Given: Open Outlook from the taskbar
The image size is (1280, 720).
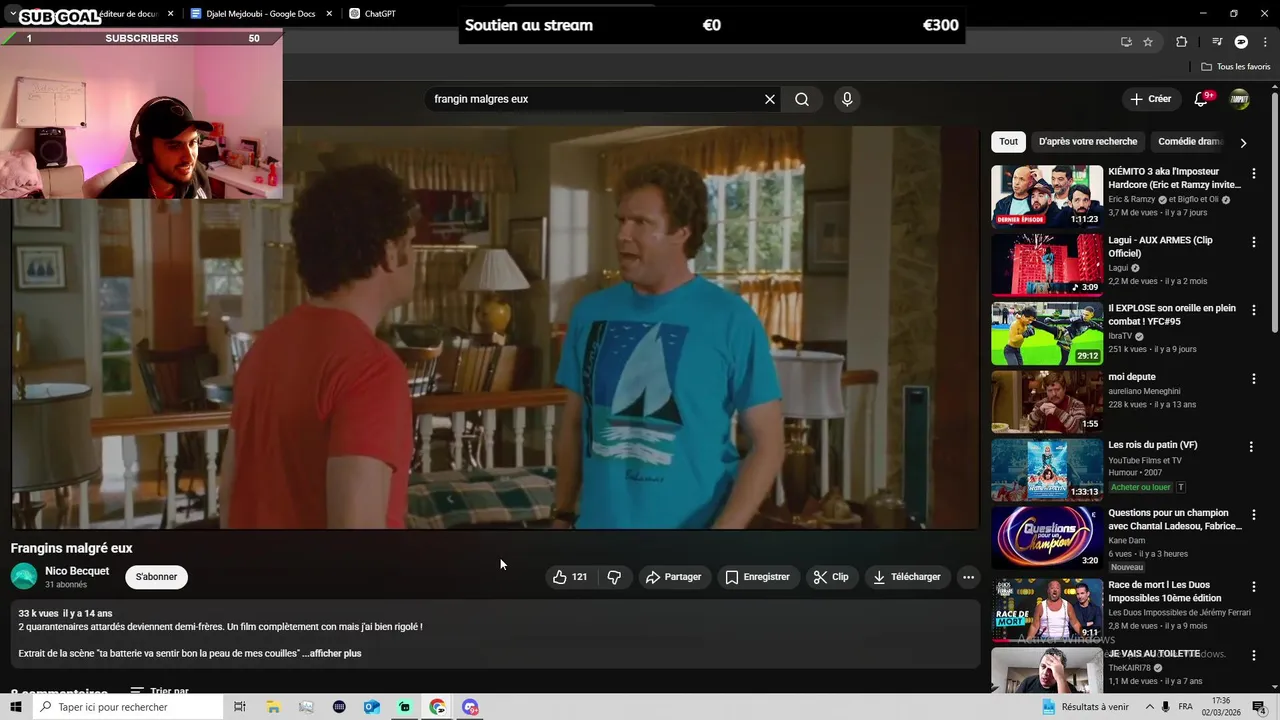Looking at the screenshot, I should (372, 707).
